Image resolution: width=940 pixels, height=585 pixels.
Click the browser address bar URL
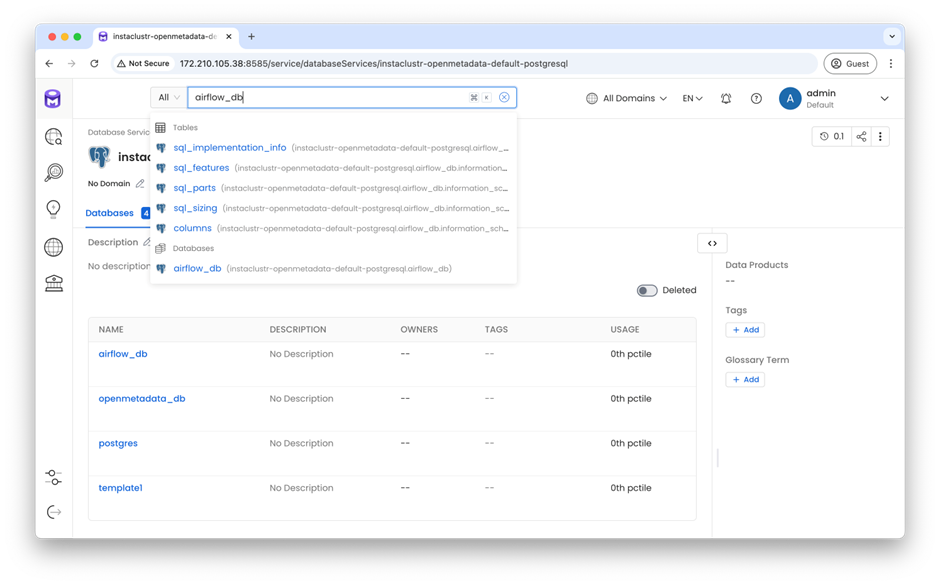(373, 64)
